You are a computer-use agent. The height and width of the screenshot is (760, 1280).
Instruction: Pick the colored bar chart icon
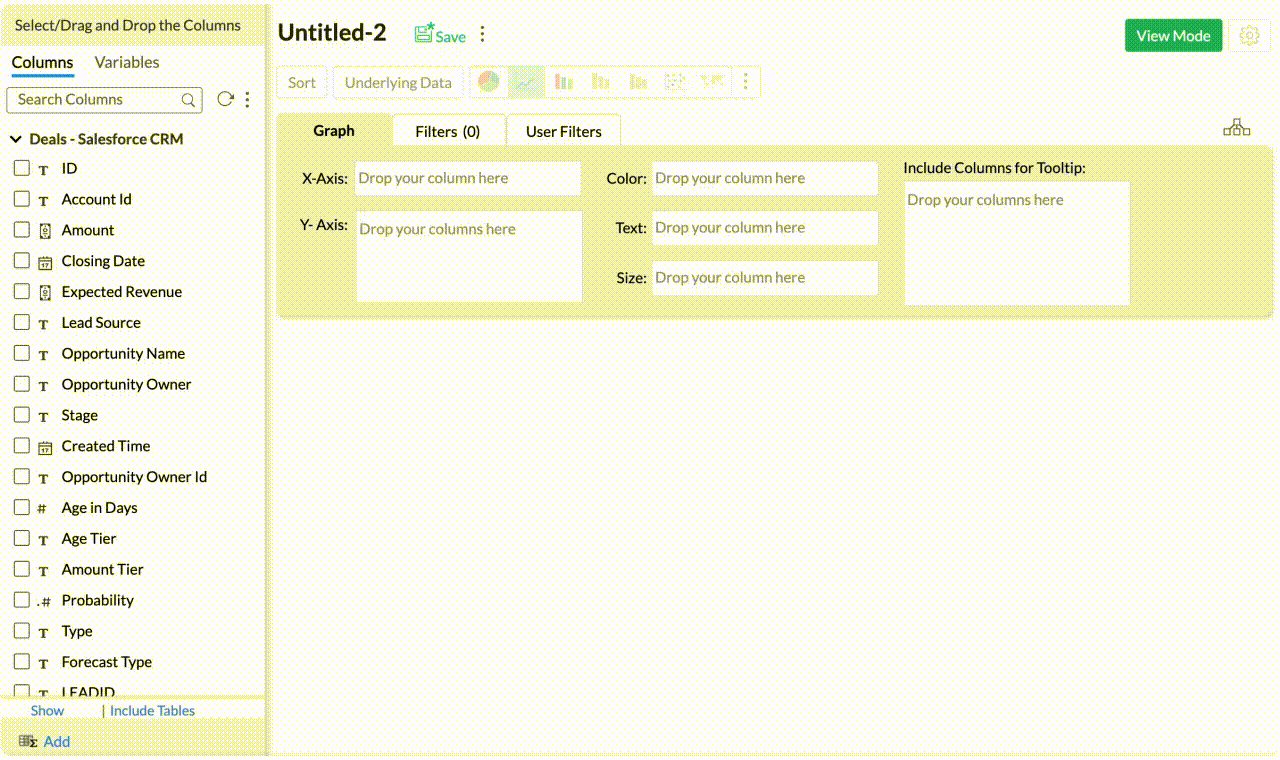(564, 82)
